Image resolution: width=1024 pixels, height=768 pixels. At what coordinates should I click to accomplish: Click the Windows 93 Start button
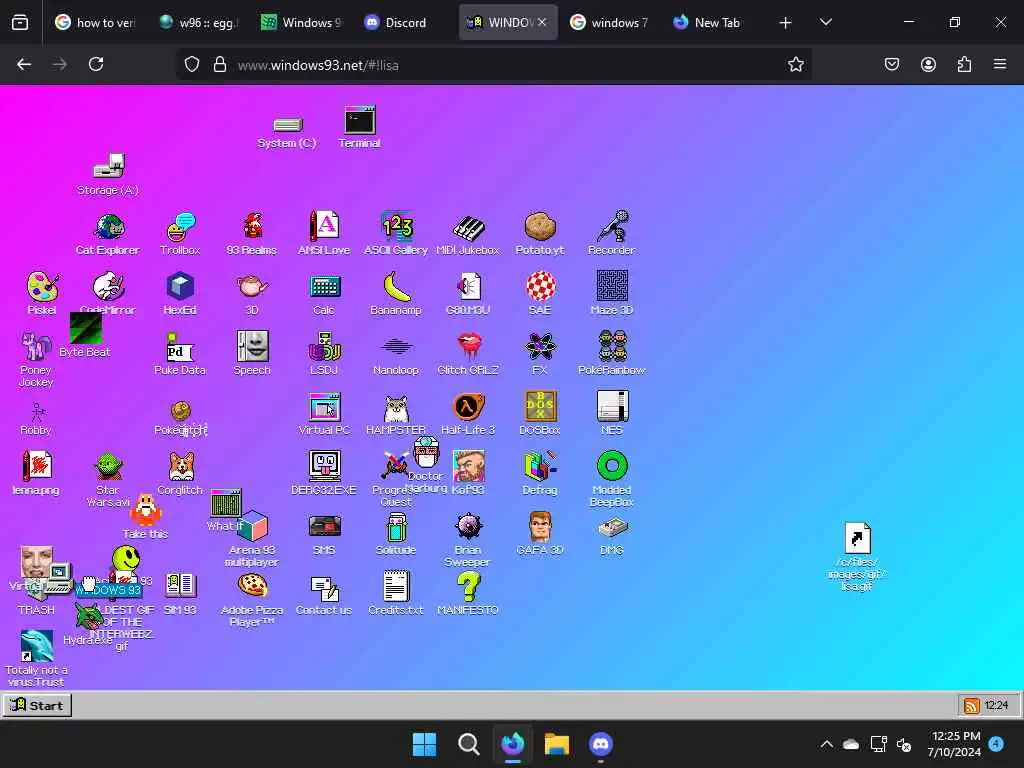[37, 705]
